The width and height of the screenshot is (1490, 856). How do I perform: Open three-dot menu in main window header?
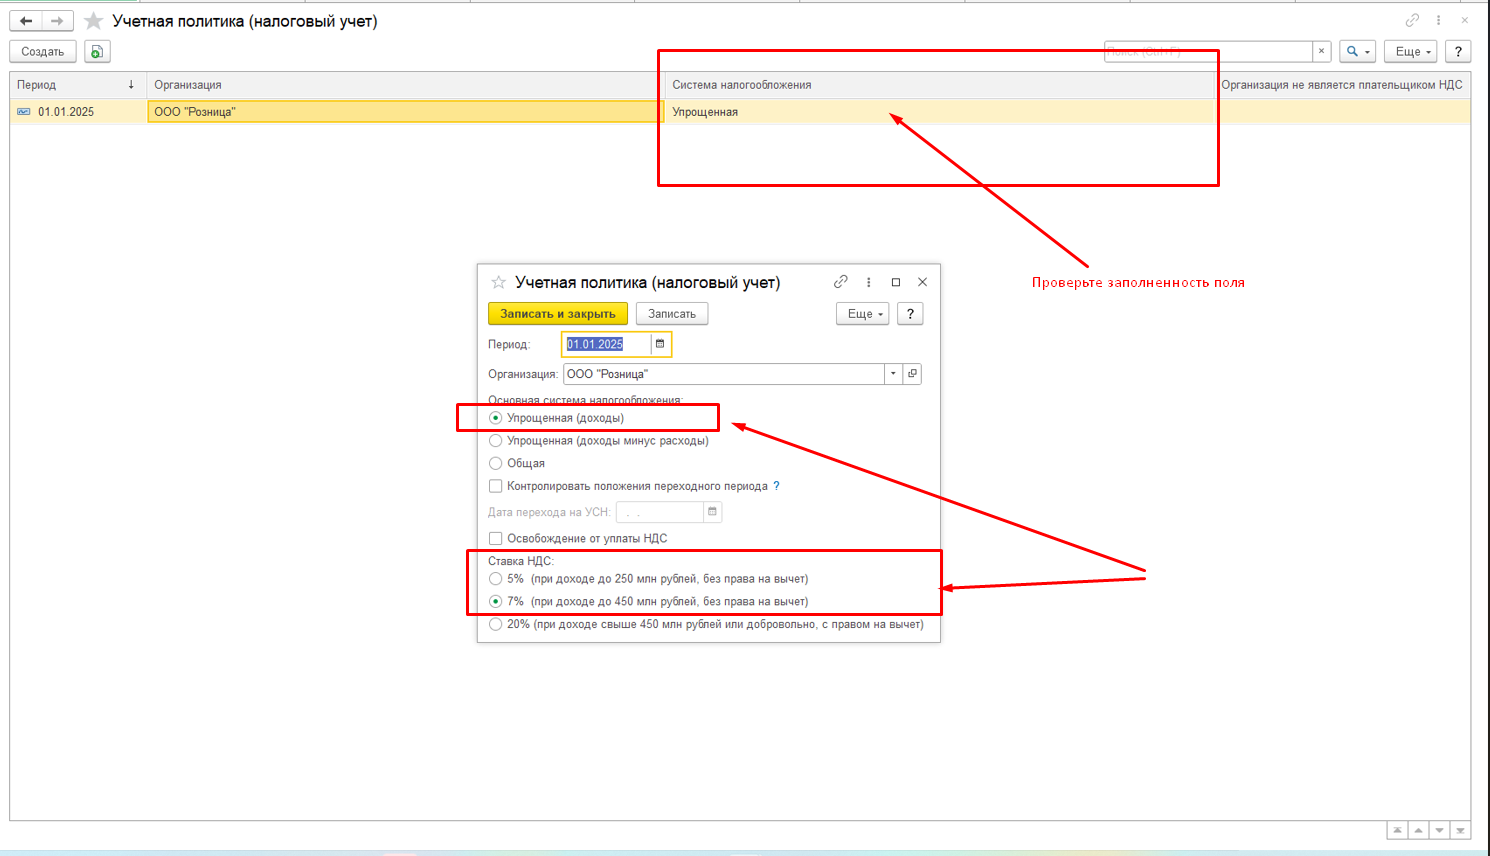pos(1438,20)
